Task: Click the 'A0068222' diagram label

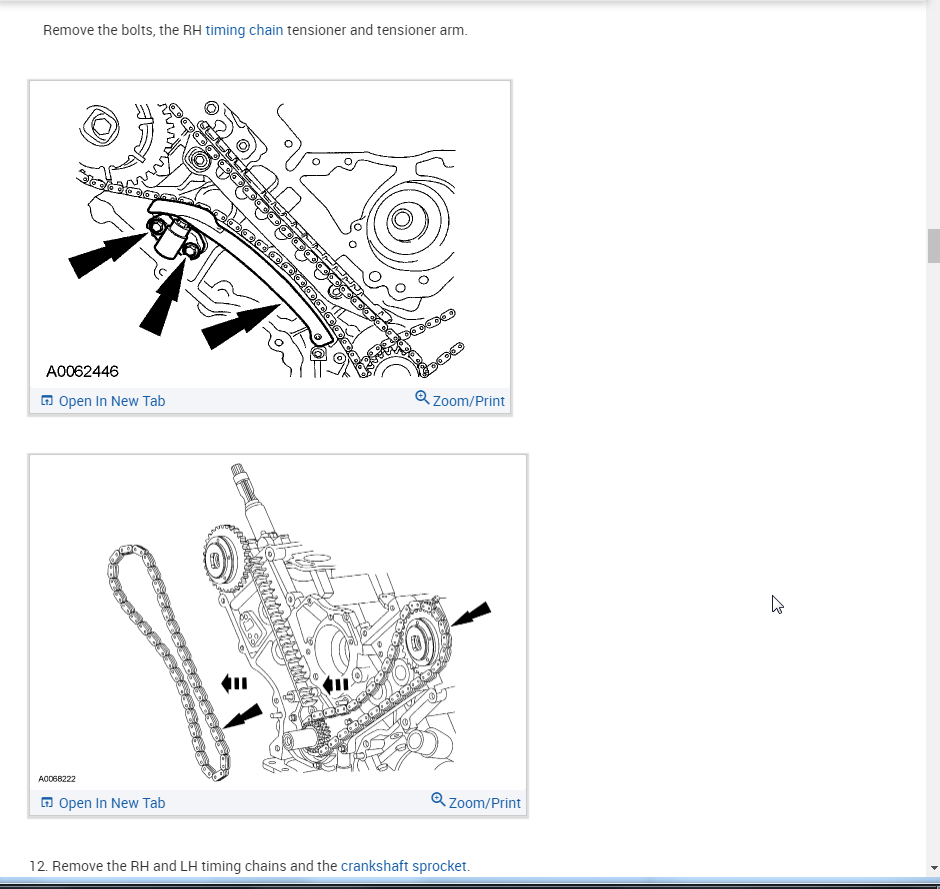Action: click(57, 779)
